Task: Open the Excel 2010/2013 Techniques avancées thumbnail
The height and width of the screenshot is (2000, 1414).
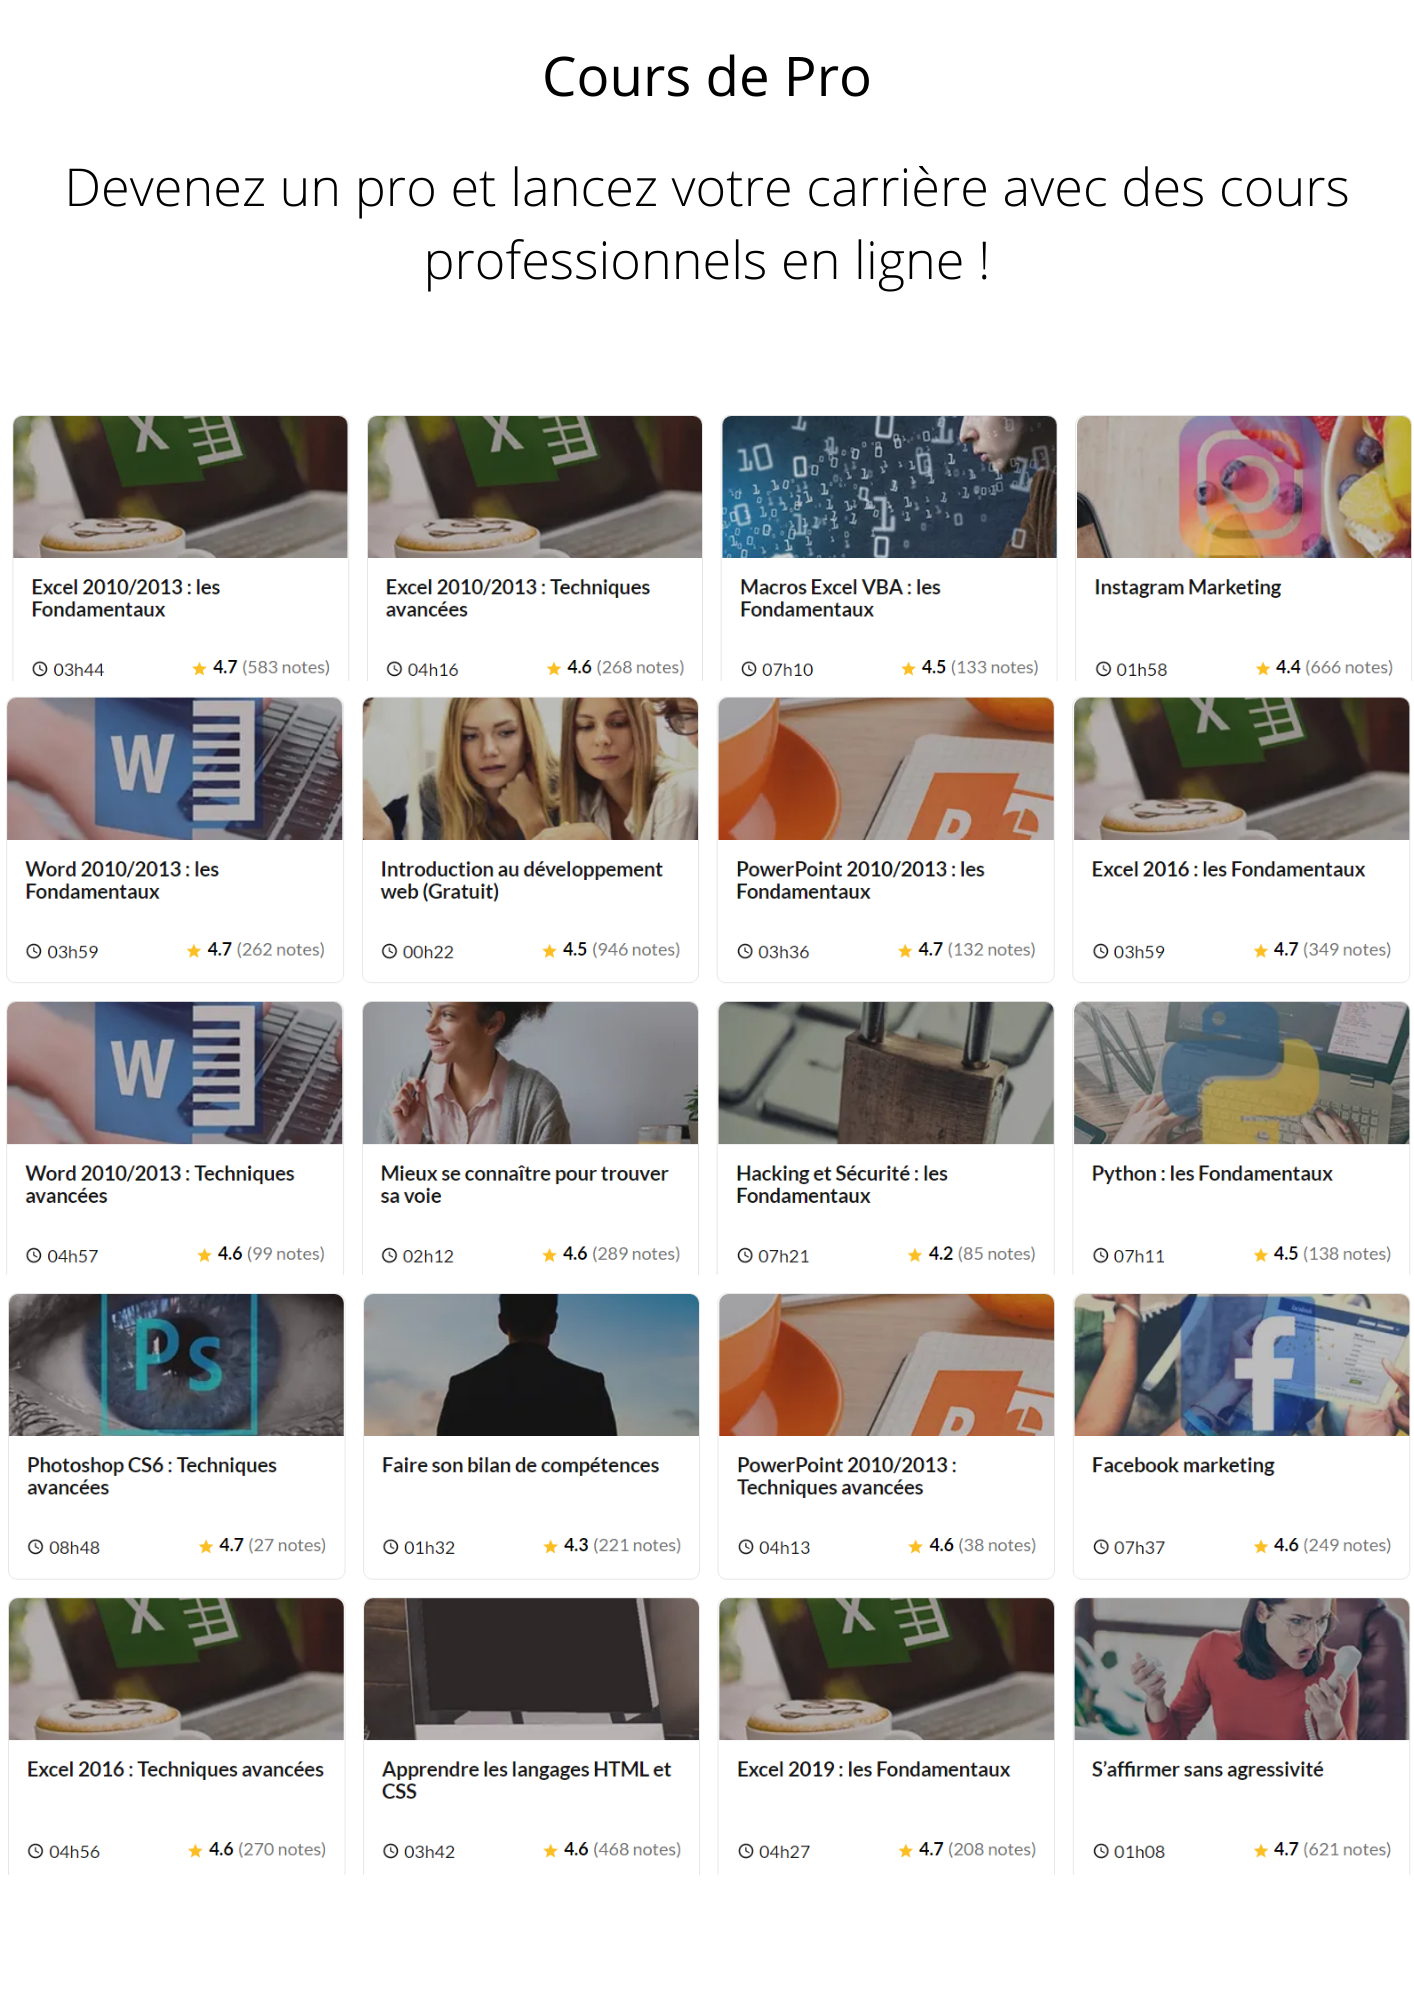Action: point(535,487)
